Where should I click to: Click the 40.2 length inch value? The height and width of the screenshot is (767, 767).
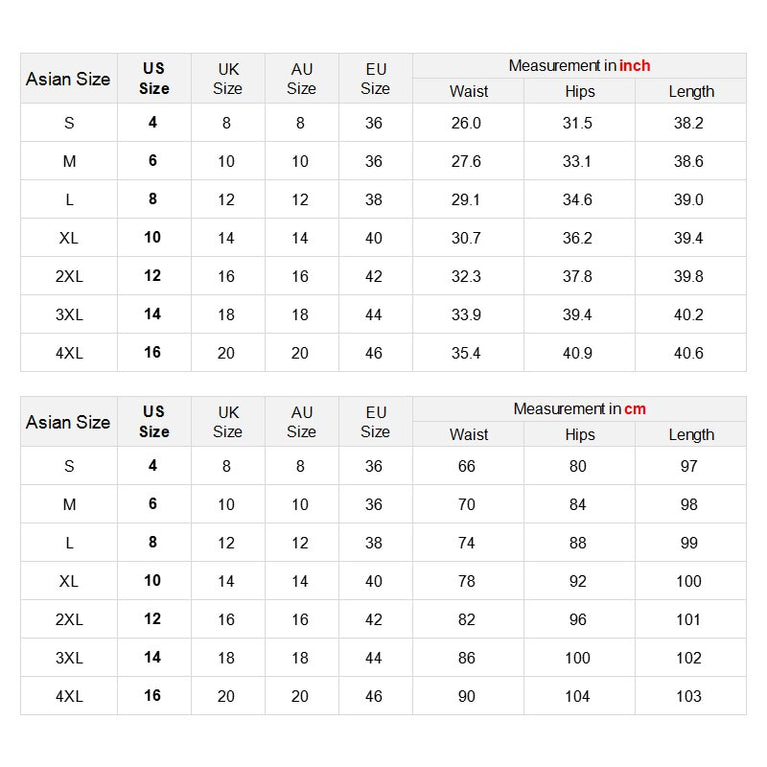point(688,315)
